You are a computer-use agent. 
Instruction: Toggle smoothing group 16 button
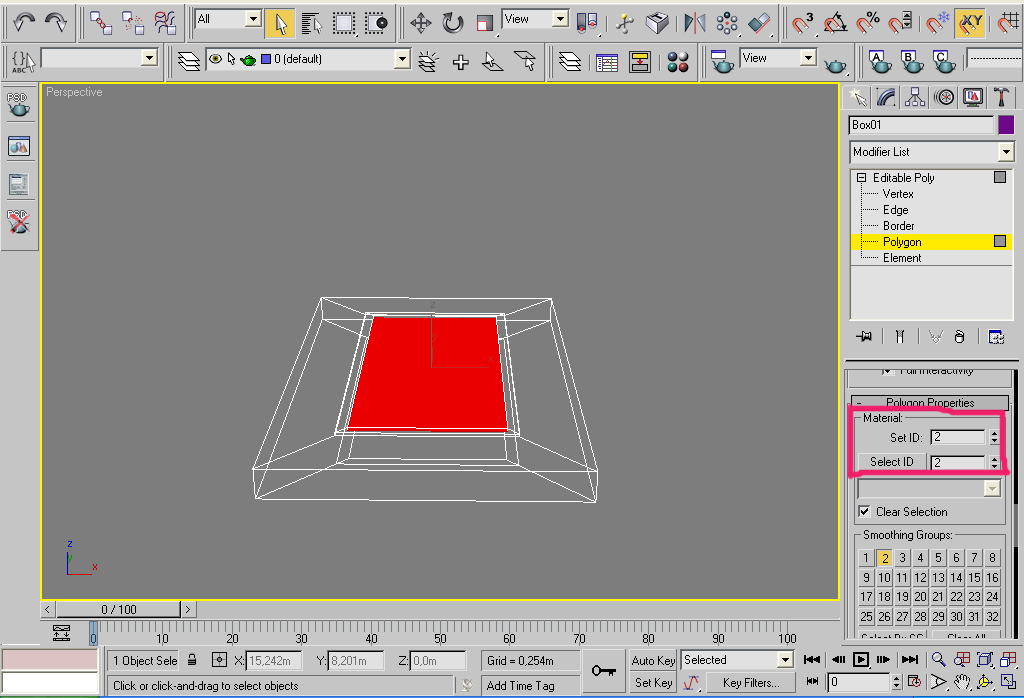pos(992,577)
